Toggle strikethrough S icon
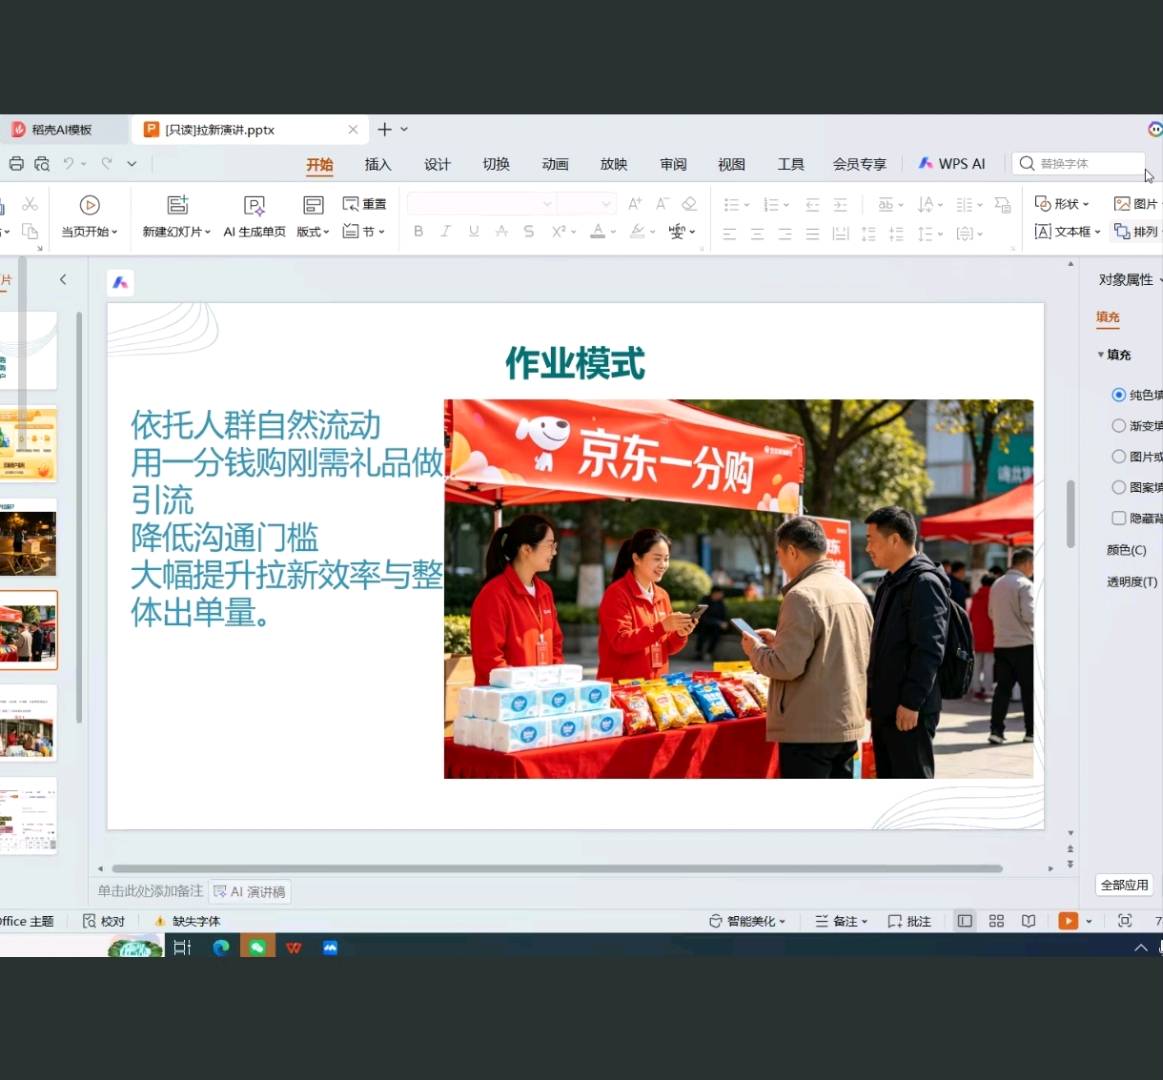 point(529,231)
